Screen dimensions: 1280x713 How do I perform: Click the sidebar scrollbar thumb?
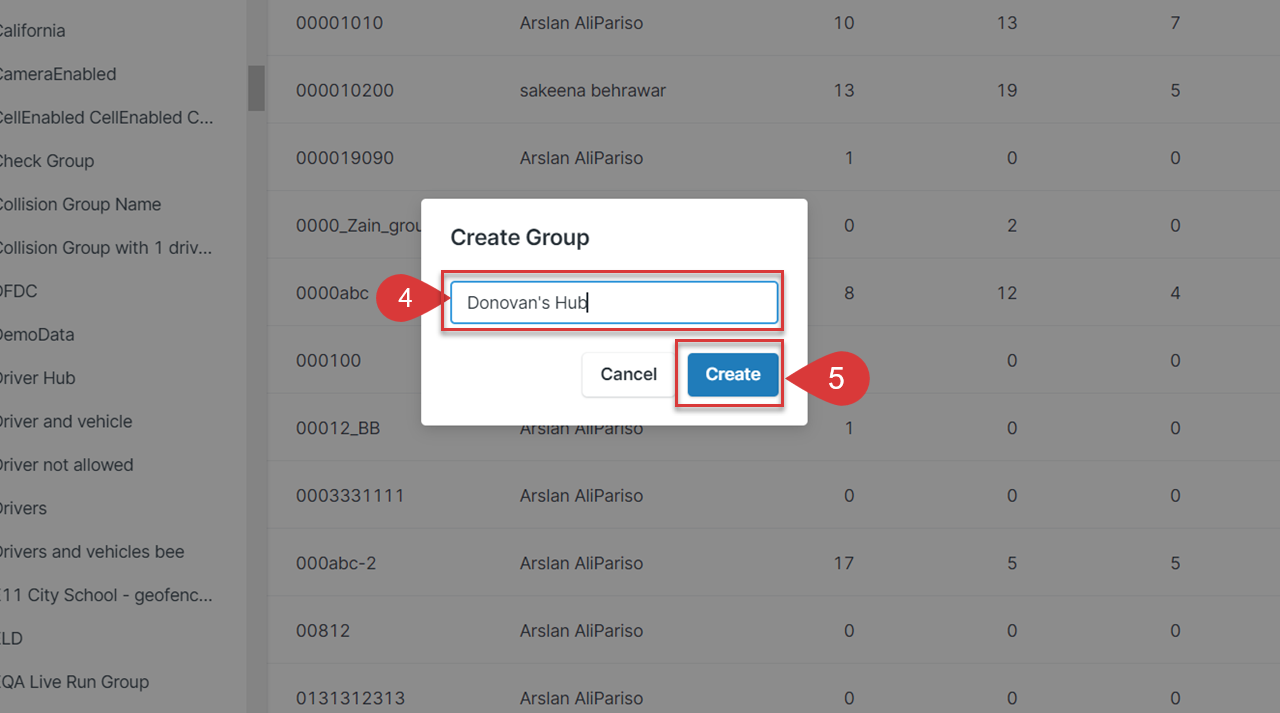(x=256, y=88)
